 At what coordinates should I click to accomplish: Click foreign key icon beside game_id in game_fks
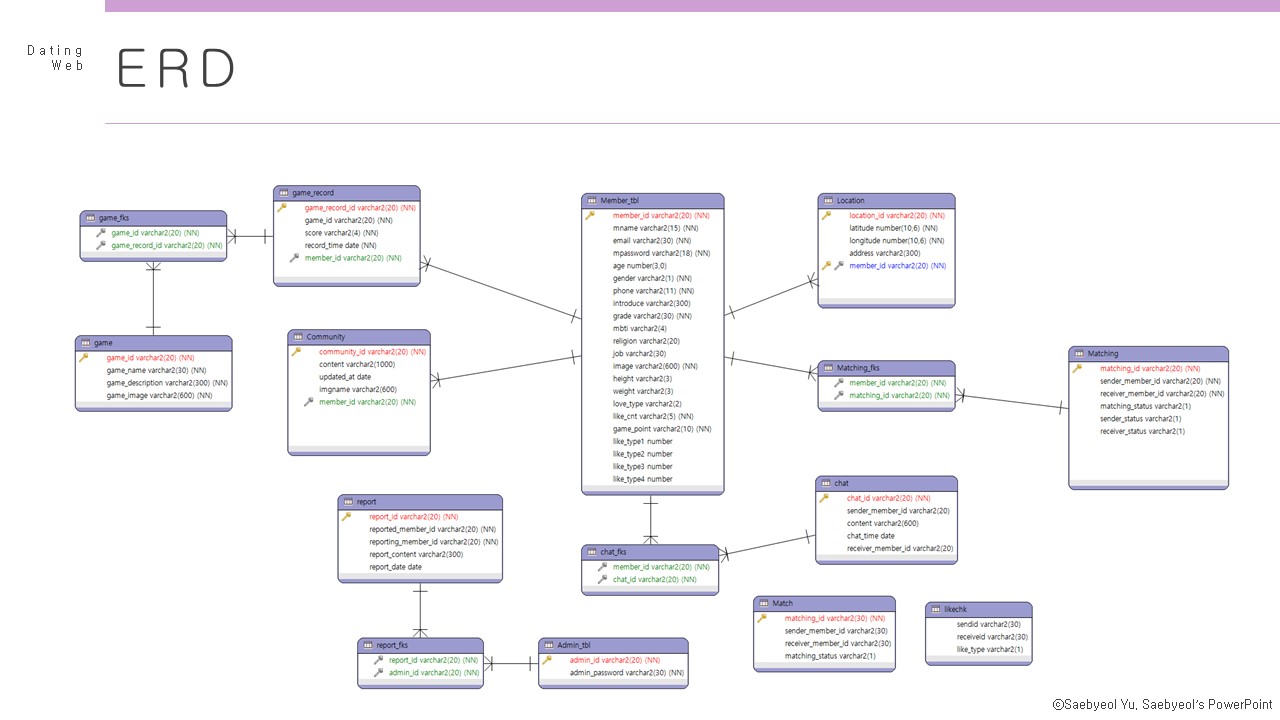(101, 232)
